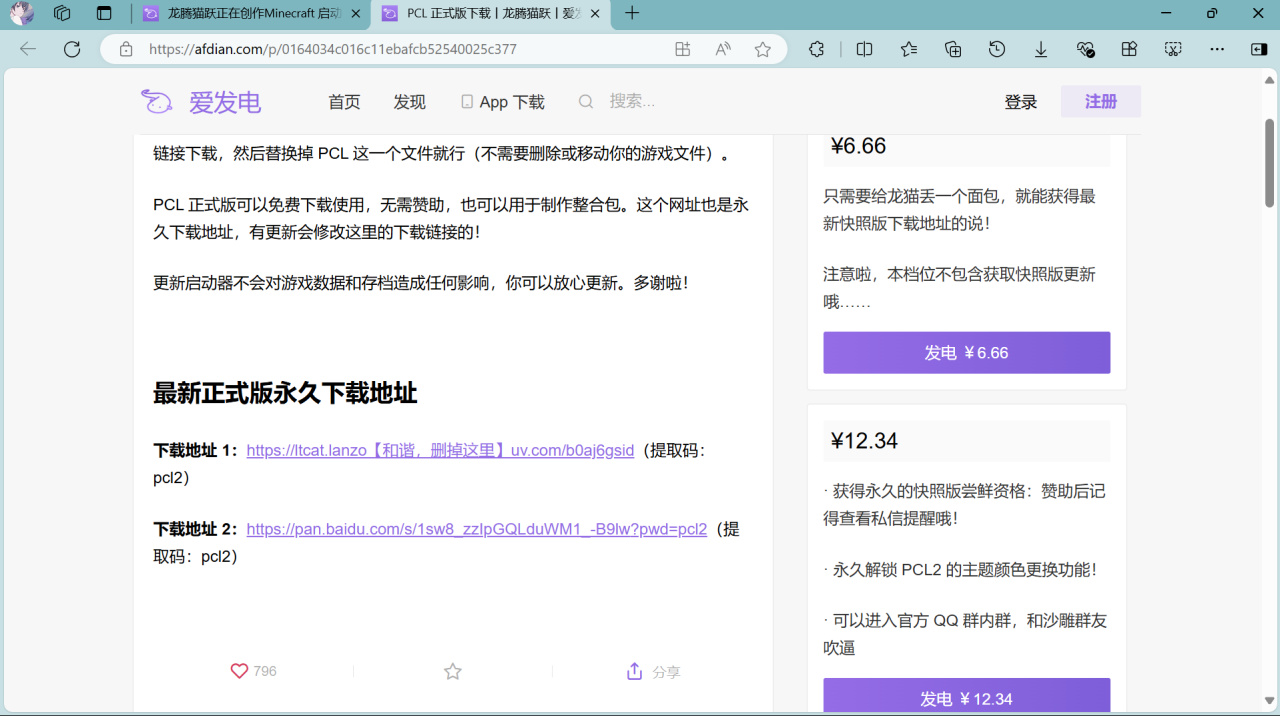Click the search magnifier icon

pyautogui.click(x=586, y=101)
